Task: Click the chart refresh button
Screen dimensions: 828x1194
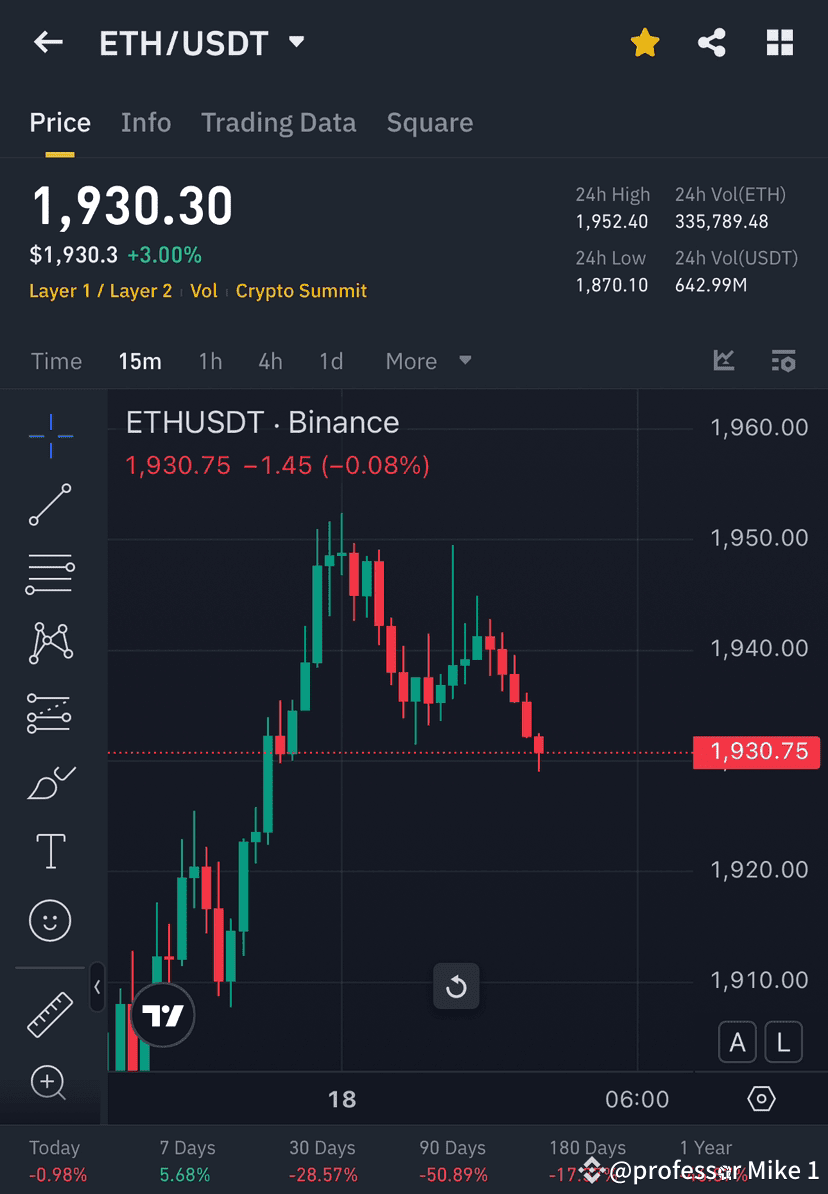Action: pos(456,986)
